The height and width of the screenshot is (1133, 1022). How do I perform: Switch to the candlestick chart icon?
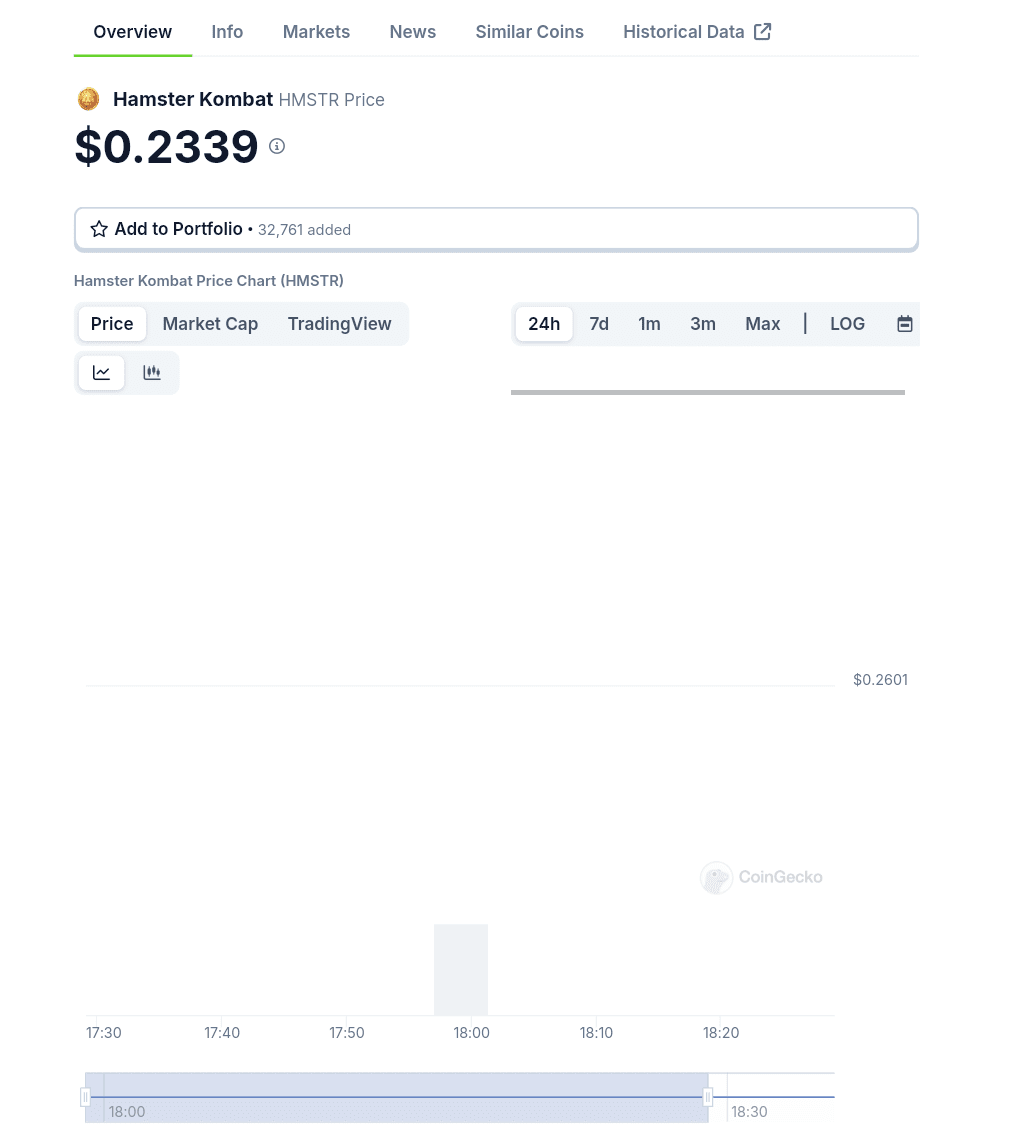[151, 372]
